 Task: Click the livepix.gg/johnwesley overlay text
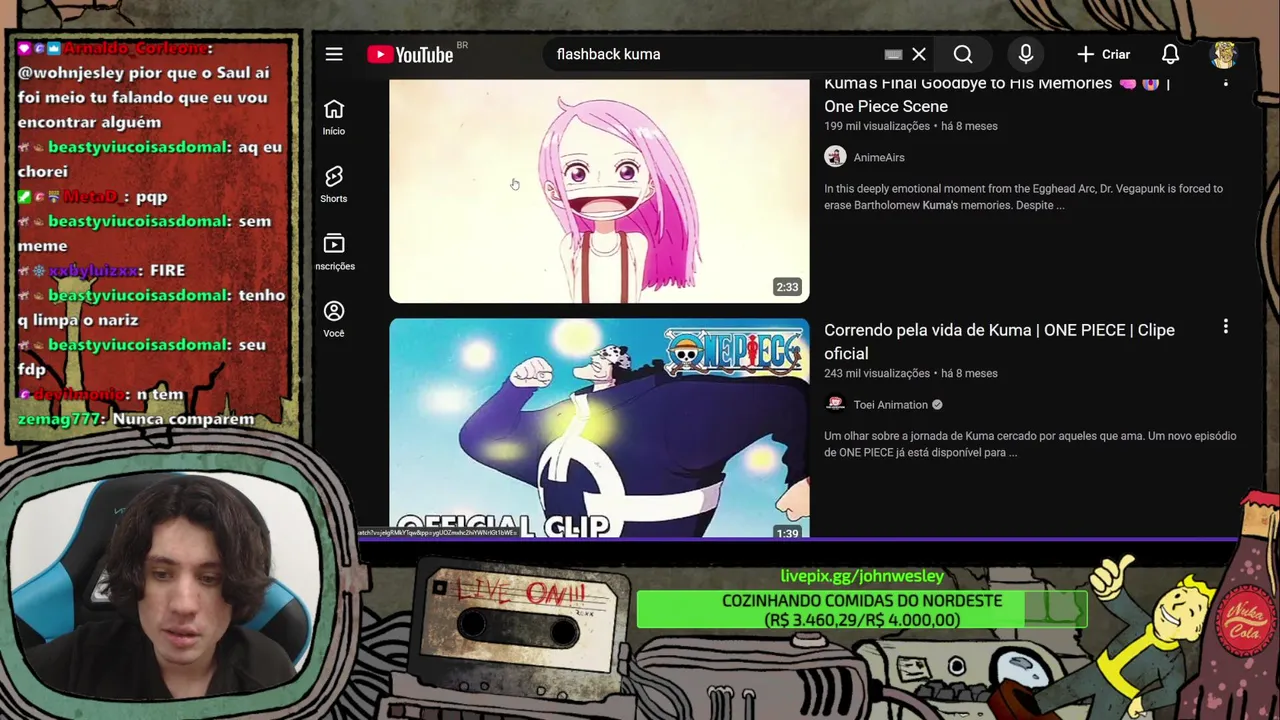(x=862, y=576)
